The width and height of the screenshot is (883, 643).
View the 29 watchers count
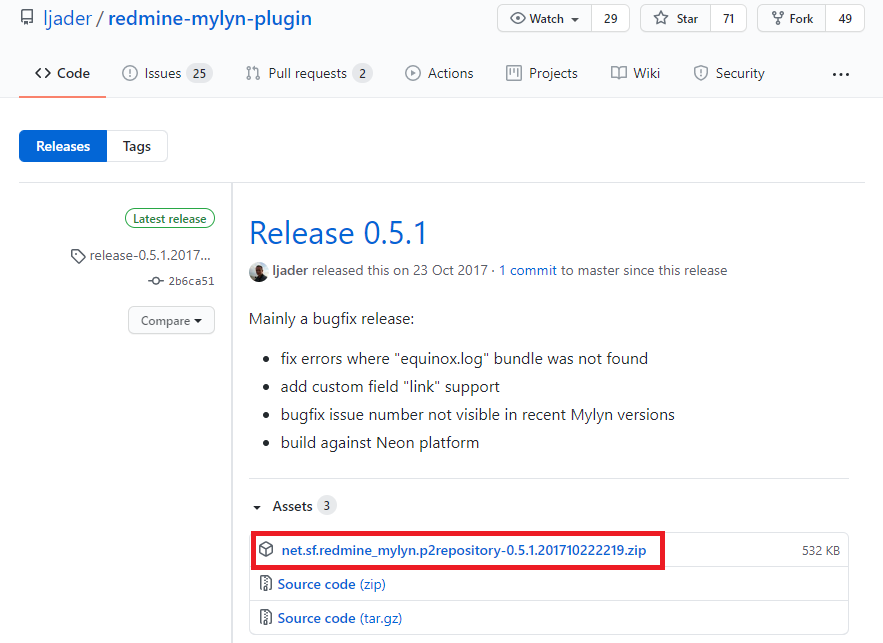[610, 19]
